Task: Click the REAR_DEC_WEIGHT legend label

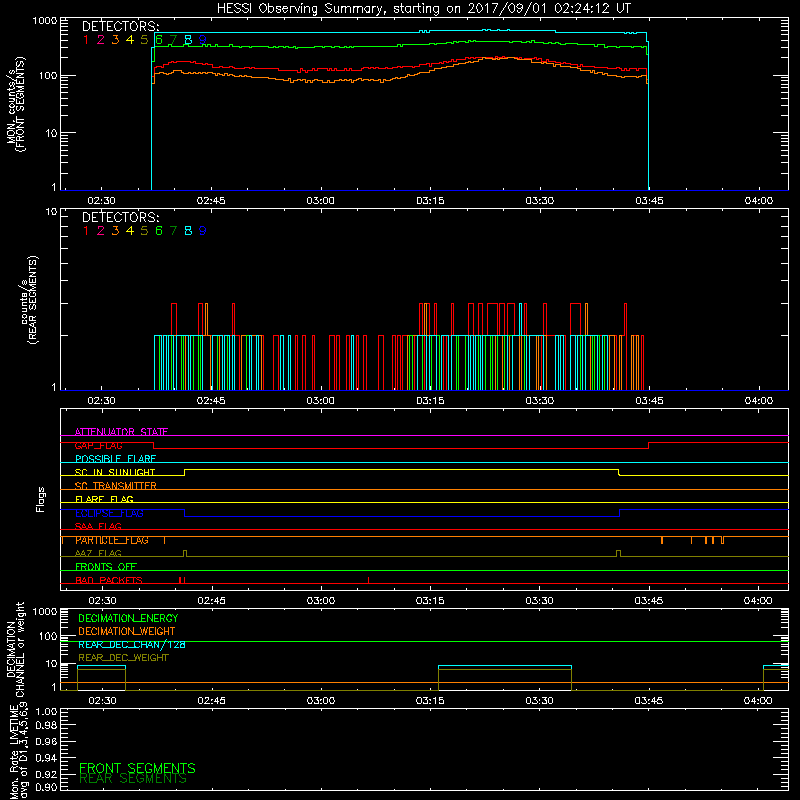Action: click(x=123, y=658)
